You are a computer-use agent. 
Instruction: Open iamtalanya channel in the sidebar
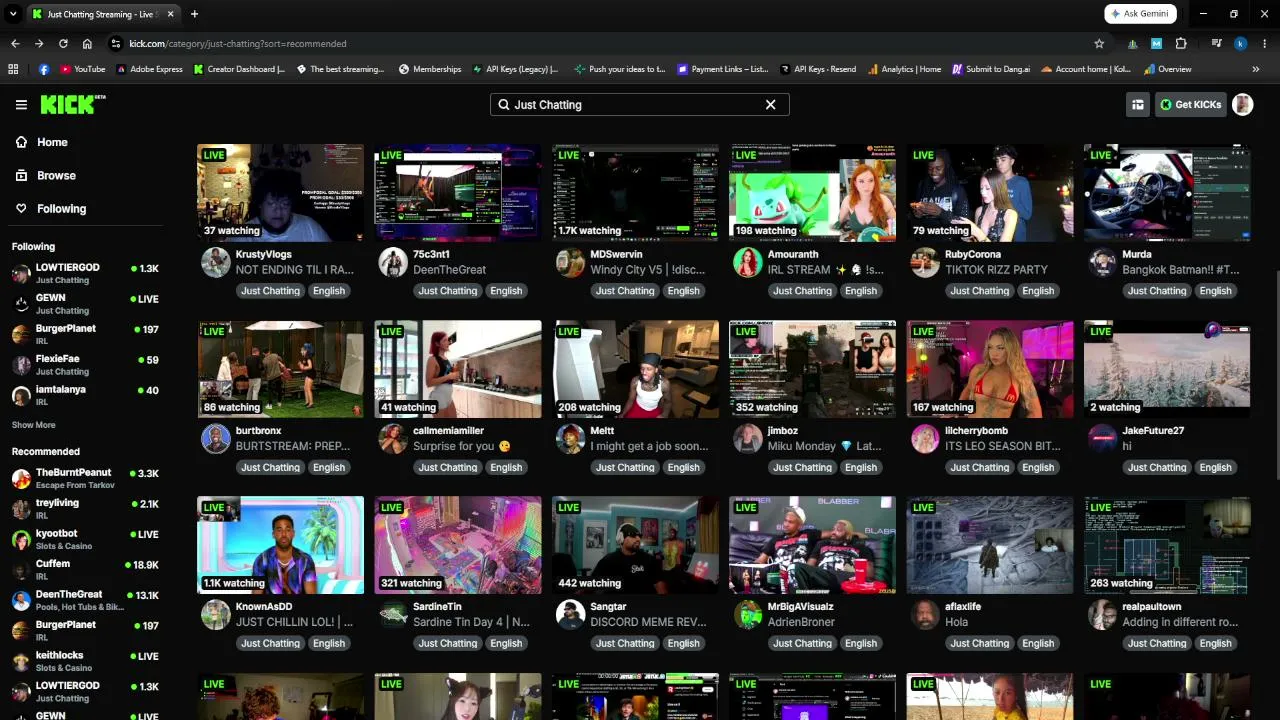(85, 395)
